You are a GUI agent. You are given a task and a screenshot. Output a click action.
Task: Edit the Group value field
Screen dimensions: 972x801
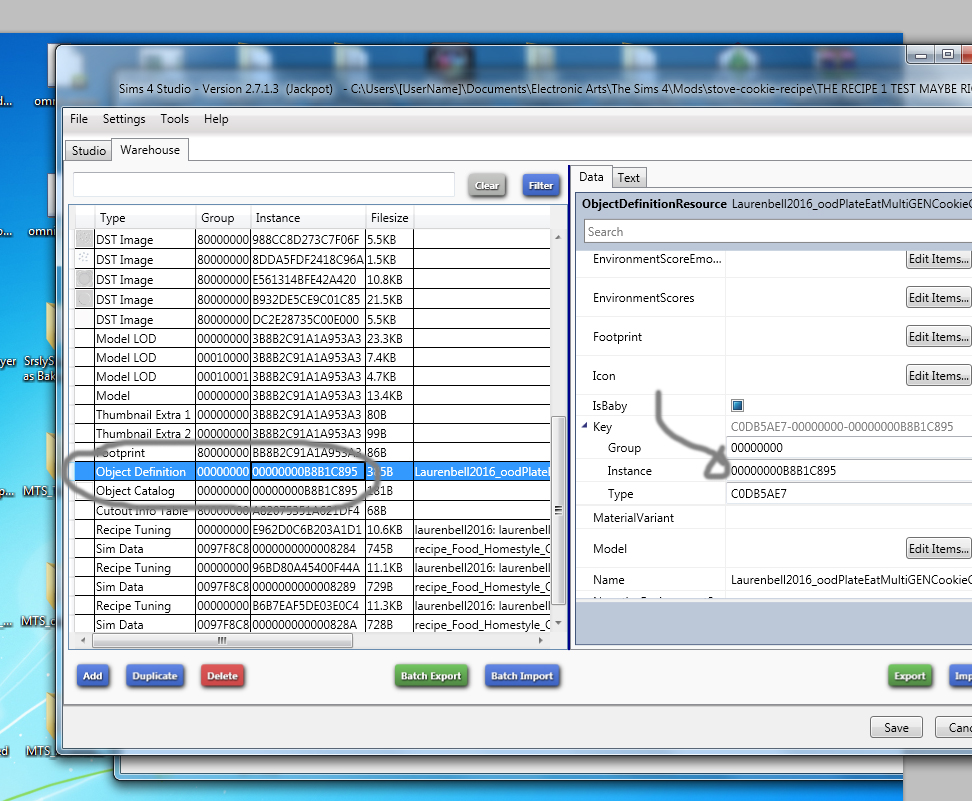coord(849,448)
